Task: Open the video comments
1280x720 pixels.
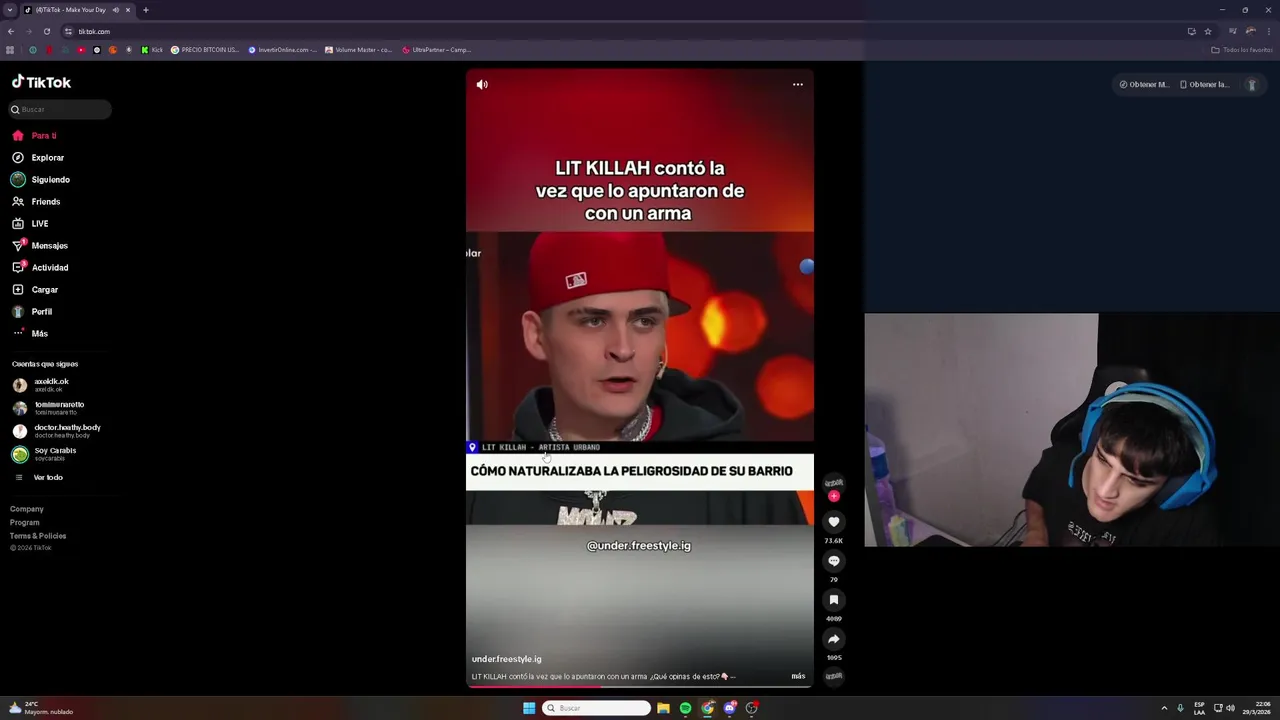Action: (833, 560)
